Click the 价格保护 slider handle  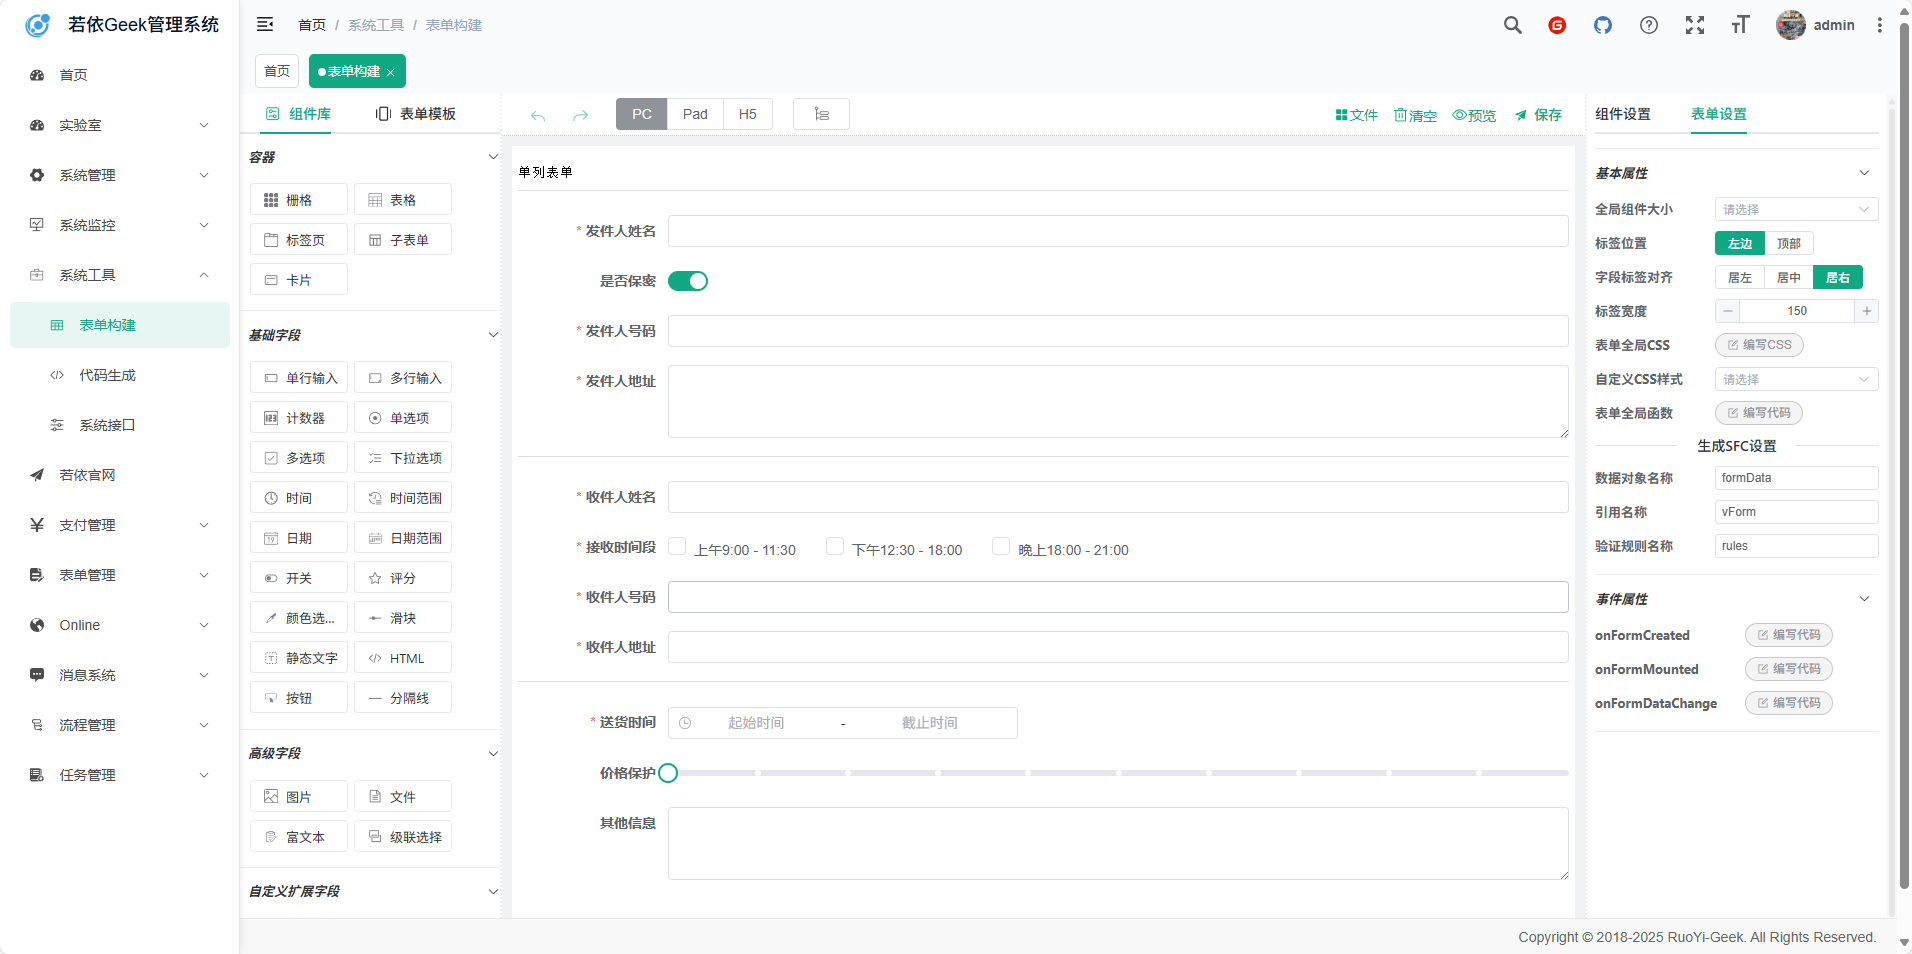pos(669,773)
